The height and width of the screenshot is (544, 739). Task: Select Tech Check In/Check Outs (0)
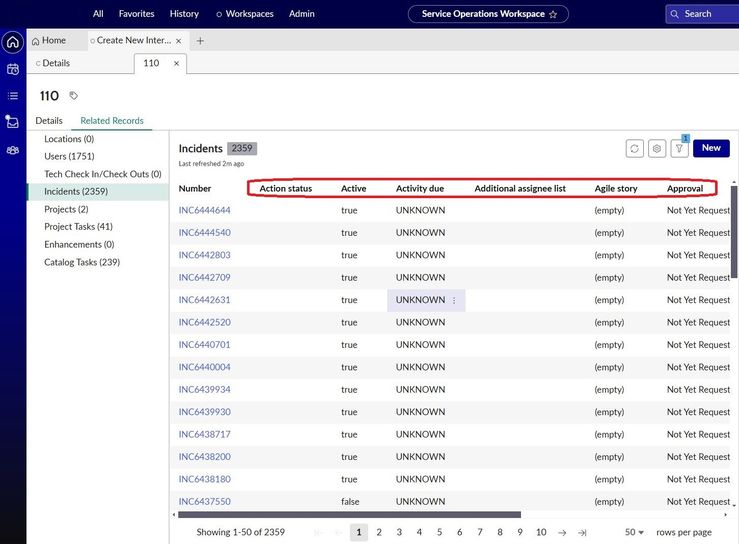pyautogui.click(x=103, y=174)
